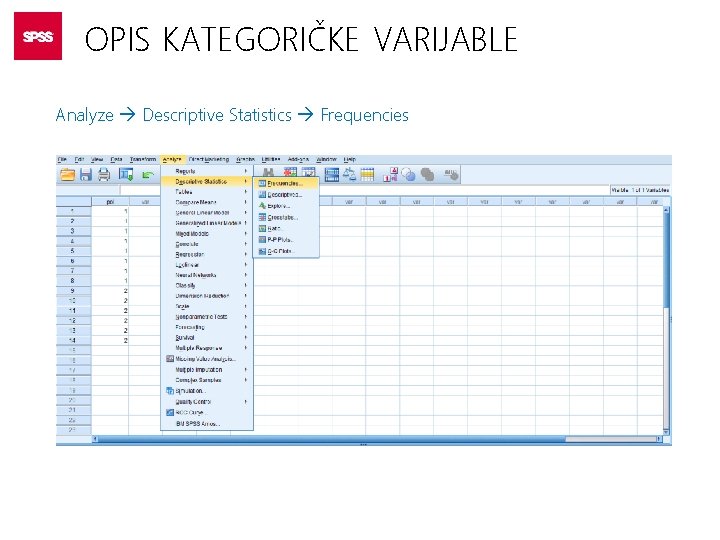720x540 pixels.
Task: Open Missing Value Analysis in the menu
Action: coord(207,359)
